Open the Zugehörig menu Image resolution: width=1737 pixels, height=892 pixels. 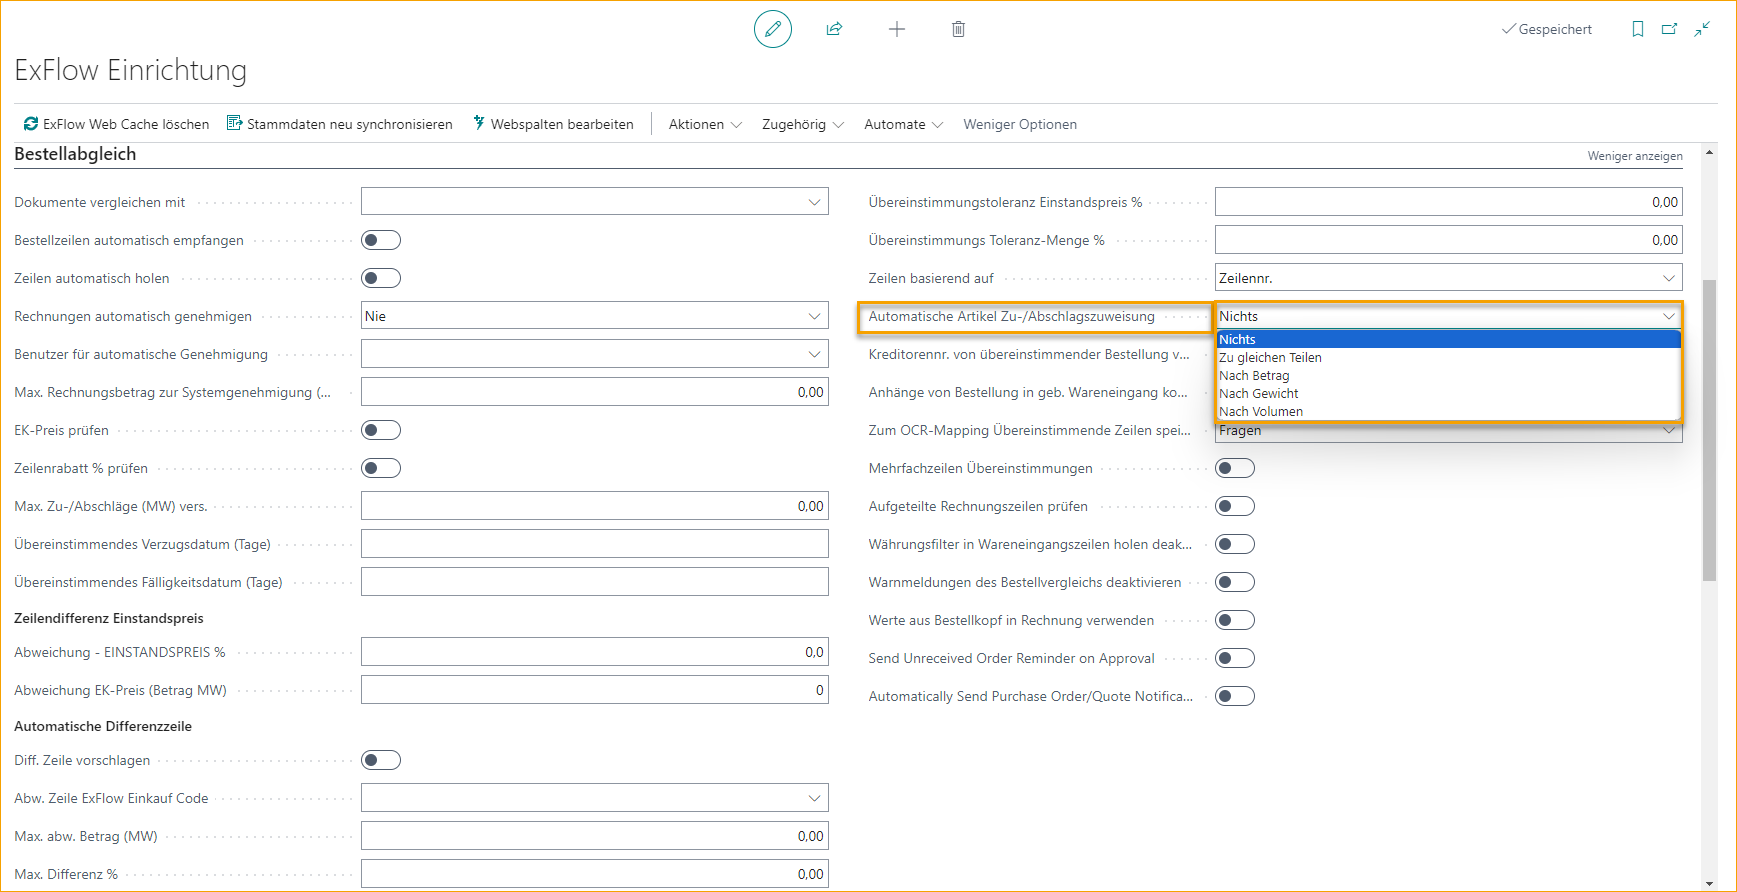[803, 124]
